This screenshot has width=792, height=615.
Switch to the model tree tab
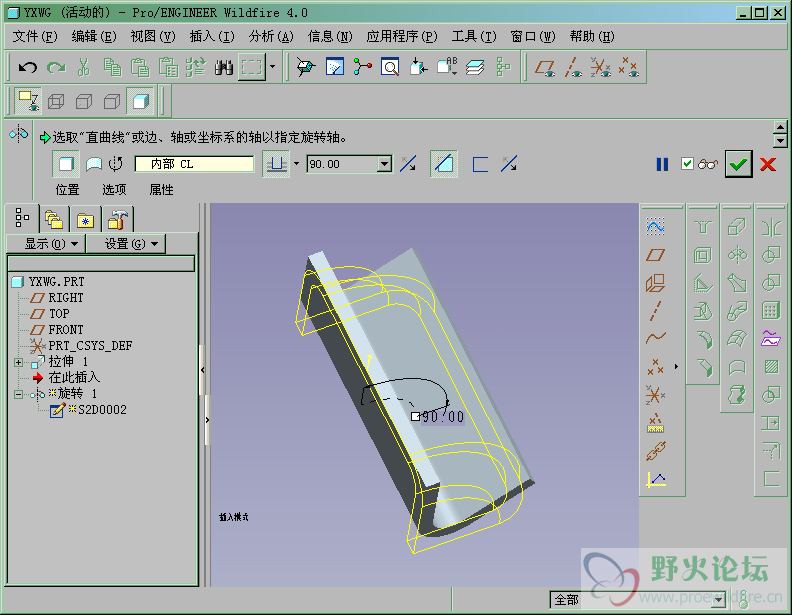click(x=22, y=218)
